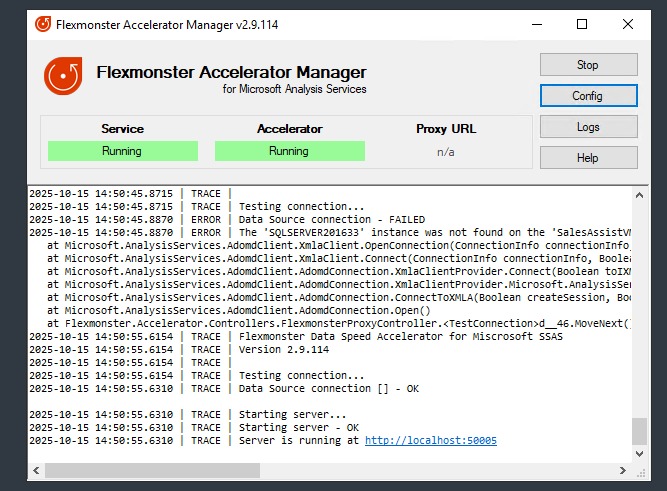Click the log's vertical scrollbar up arrow

tap(639, 194)
